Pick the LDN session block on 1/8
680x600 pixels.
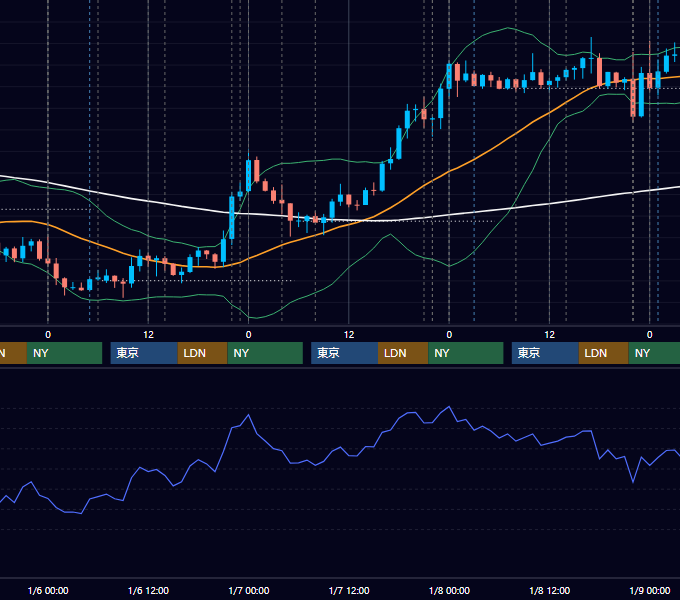click(603, 353)
